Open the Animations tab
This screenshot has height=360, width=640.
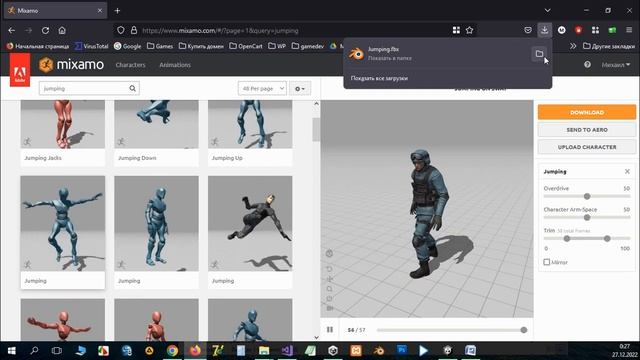(x=175, y=65)
